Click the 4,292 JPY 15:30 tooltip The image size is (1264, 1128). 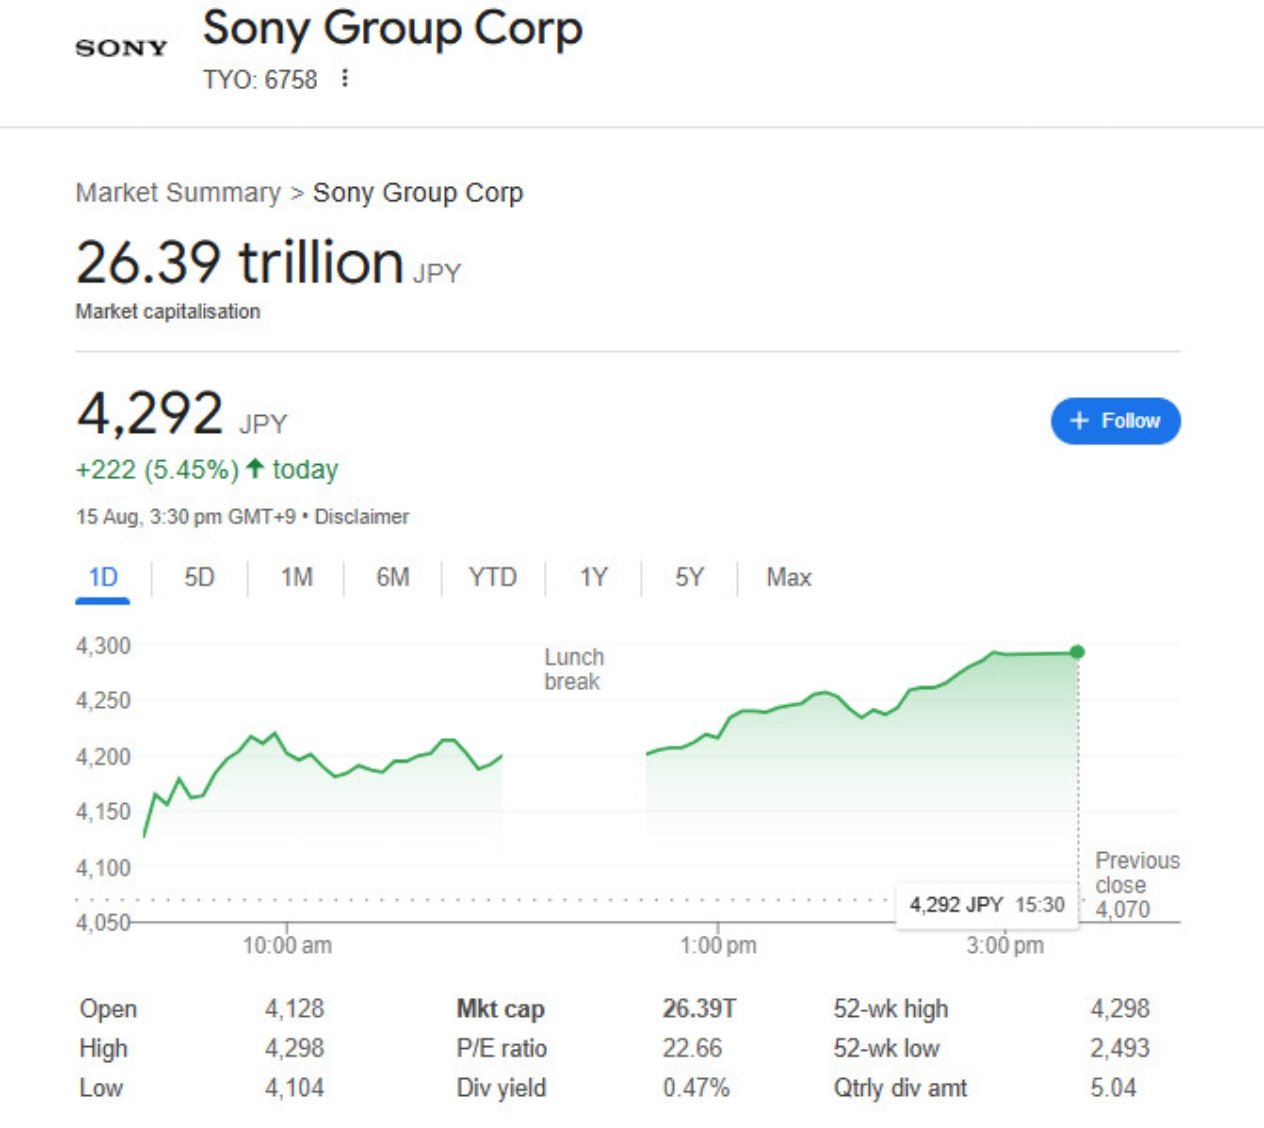(x=987, y=905)
